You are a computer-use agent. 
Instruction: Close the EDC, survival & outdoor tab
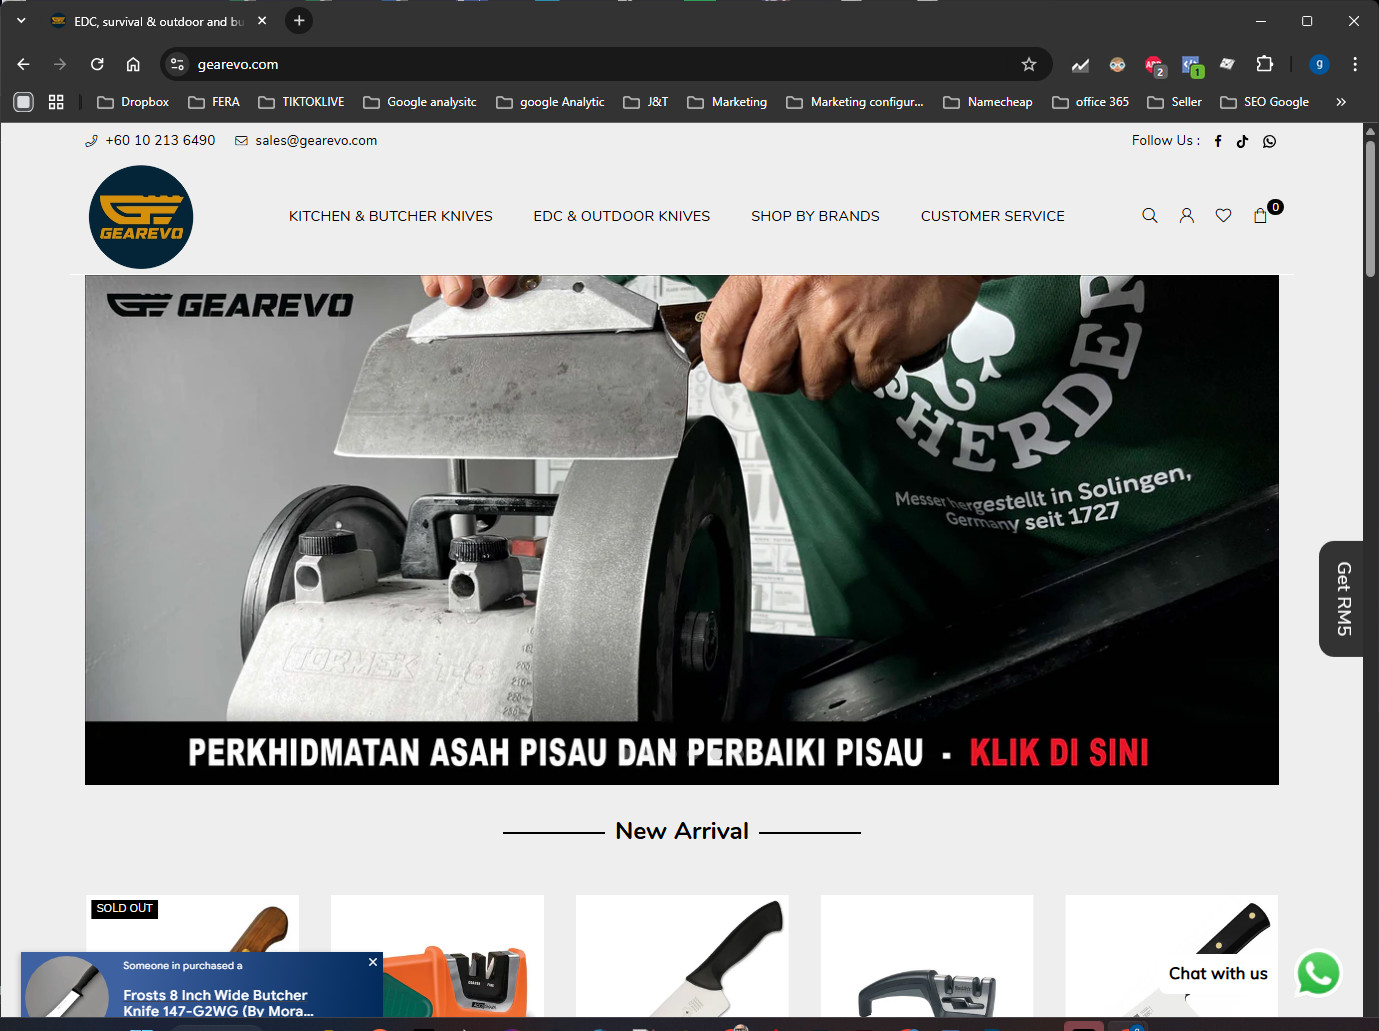point(262,21)
